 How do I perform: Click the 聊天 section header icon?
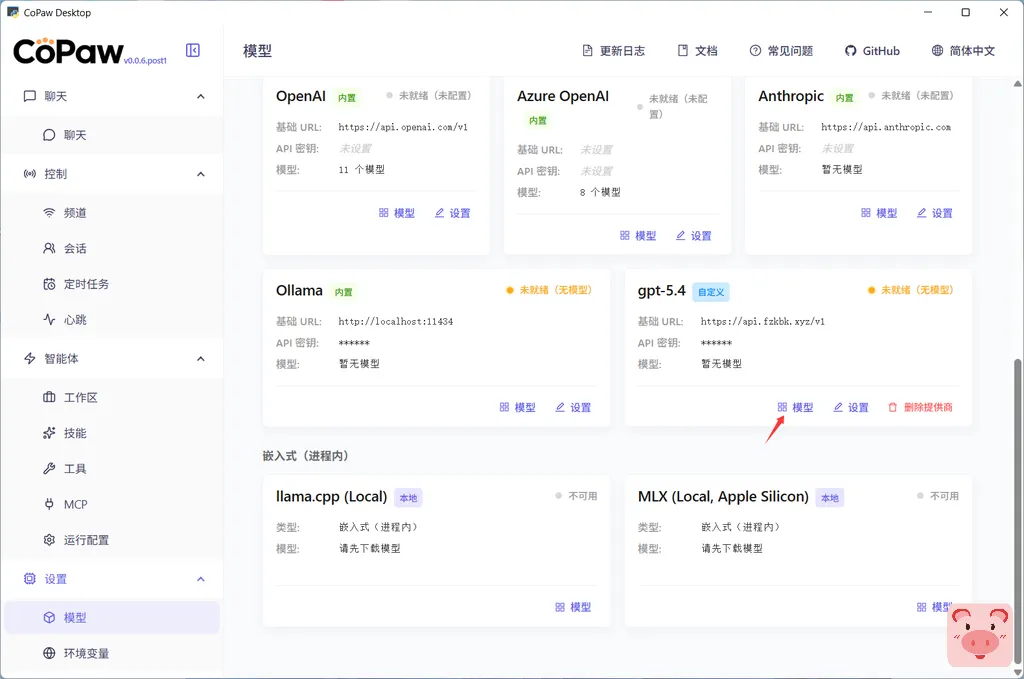[x=29, y=97]
